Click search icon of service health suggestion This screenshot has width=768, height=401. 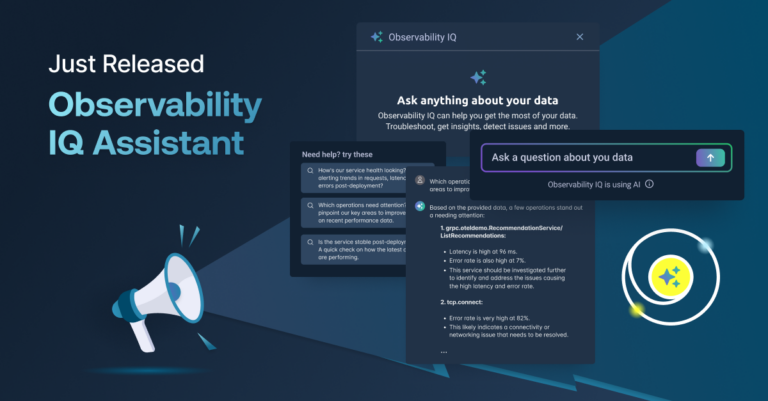click(311, 171)
